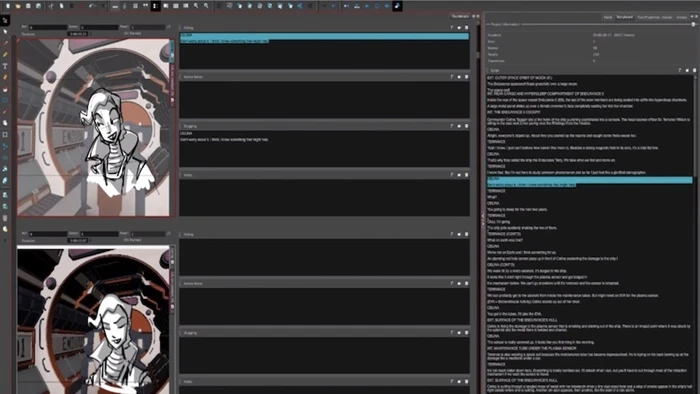
Task: Click the Zoom In magnifier icon
Action: [x=196, y=6]
